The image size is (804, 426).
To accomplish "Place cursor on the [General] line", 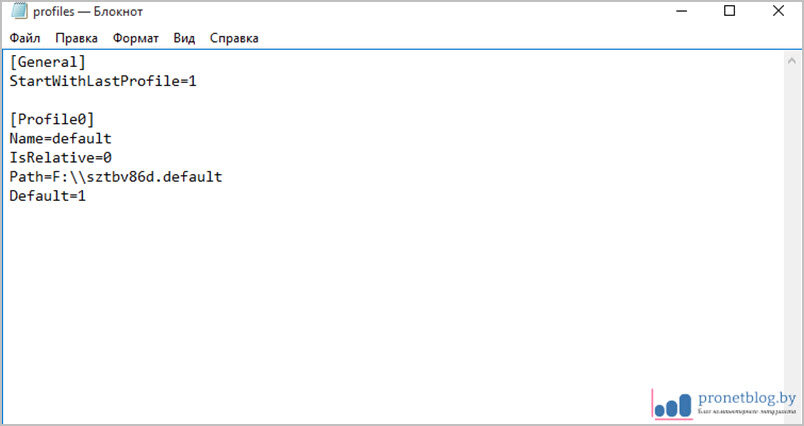I will [x=48, y=62].
